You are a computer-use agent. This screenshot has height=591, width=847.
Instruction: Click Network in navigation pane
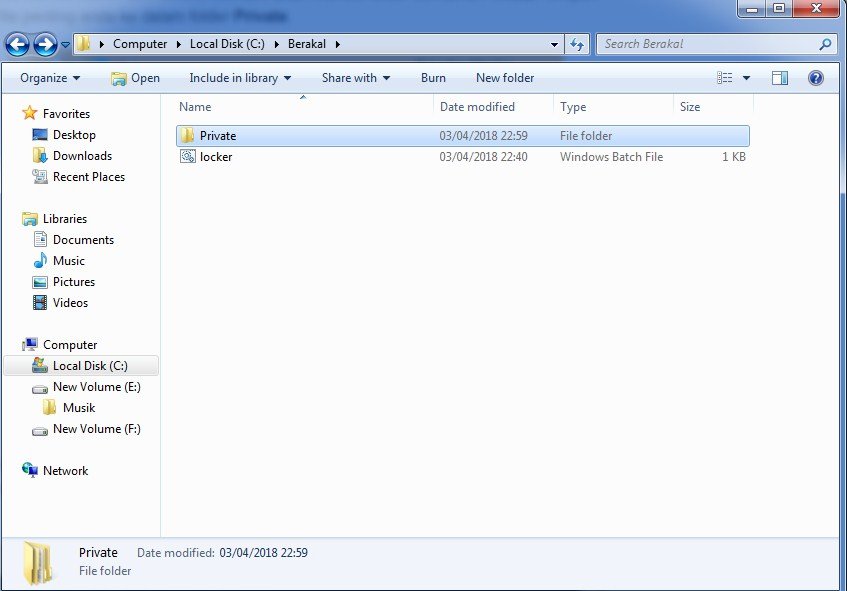click(x=65, y=471)
